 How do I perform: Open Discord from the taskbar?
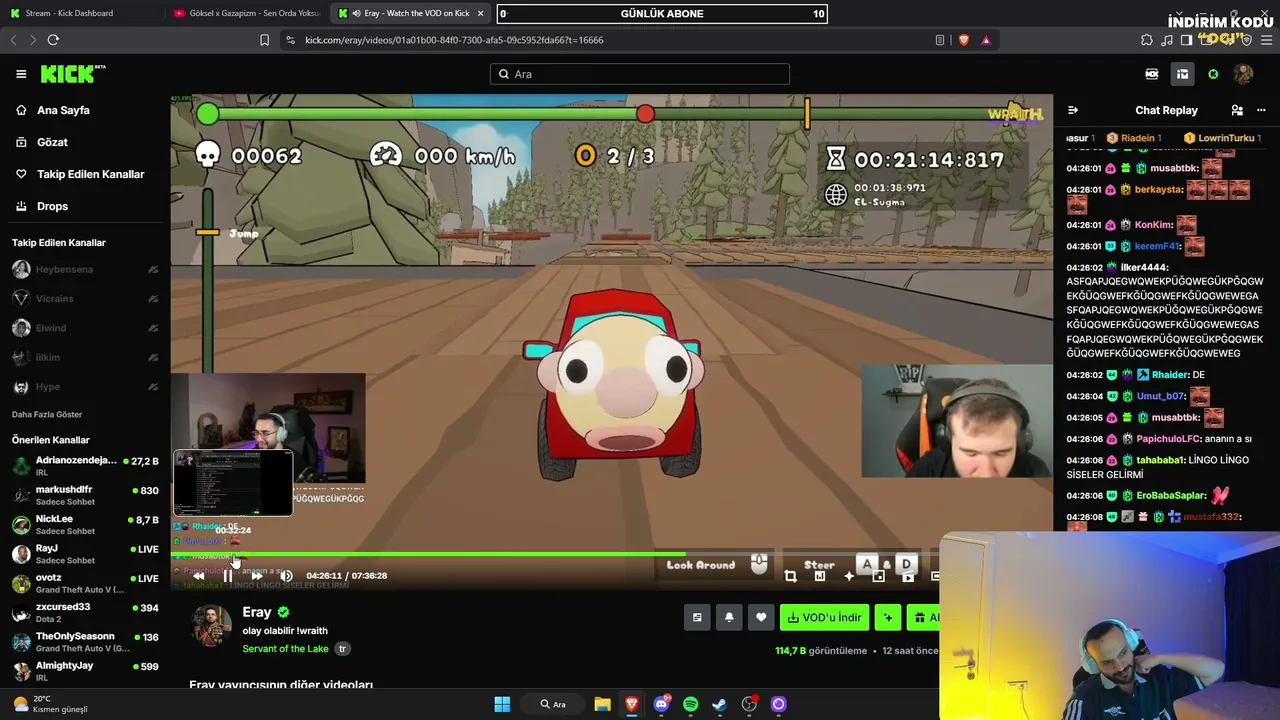click(661, 704)
